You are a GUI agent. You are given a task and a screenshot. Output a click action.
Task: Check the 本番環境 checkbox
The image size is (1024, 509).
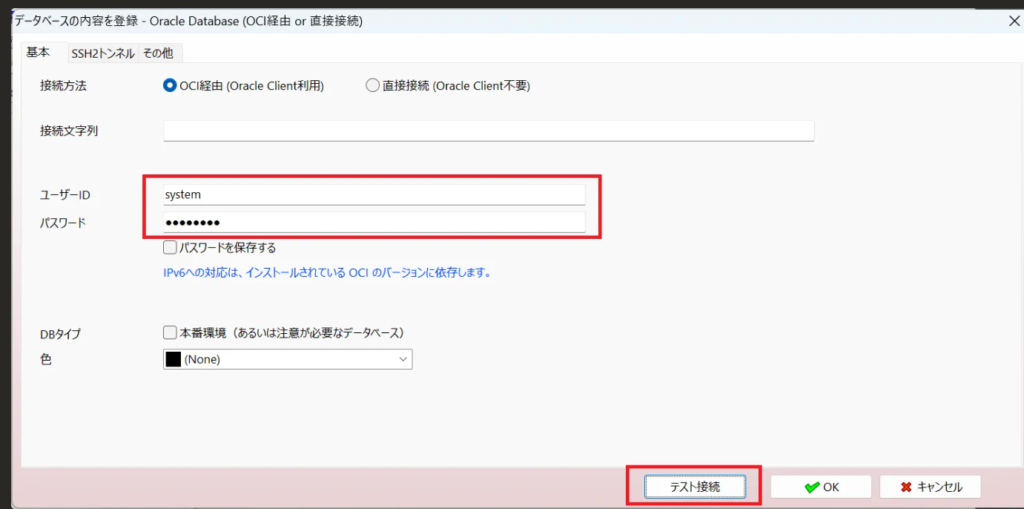170,333
